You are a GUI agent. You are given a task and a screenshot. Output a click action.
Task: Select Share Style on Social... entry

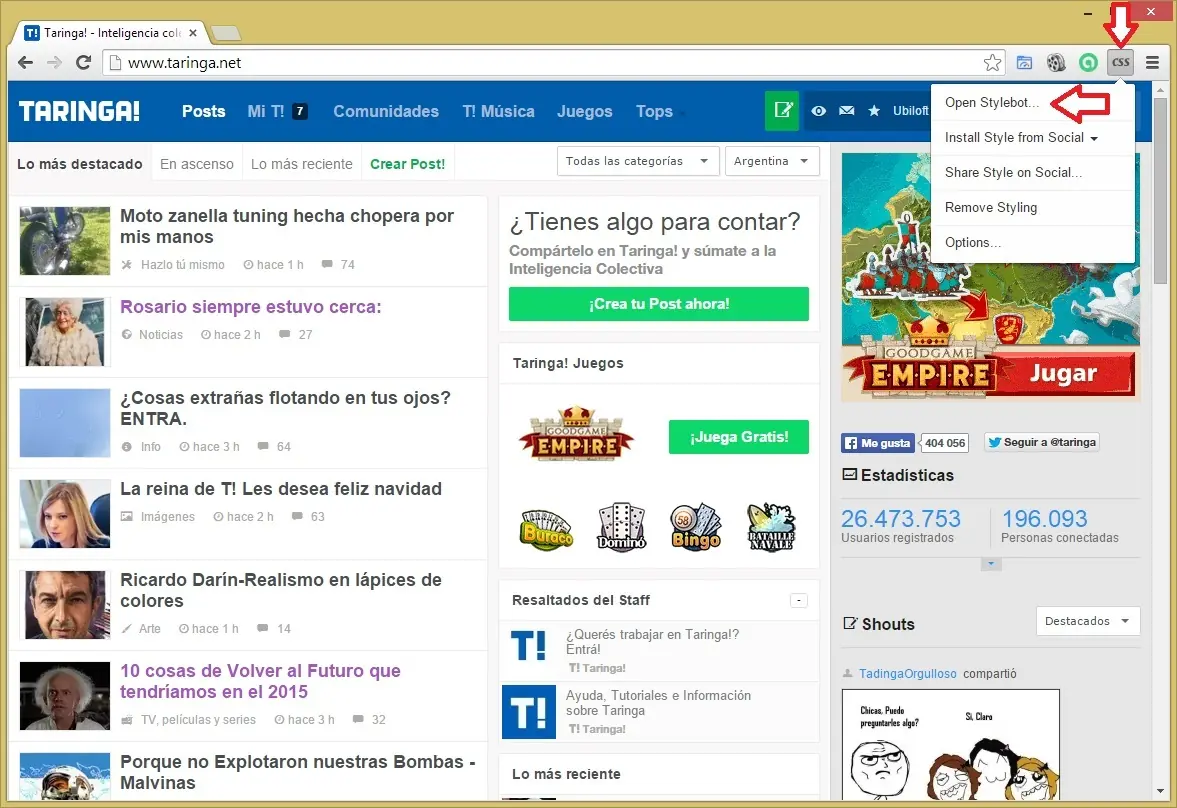click(1032, 173)
